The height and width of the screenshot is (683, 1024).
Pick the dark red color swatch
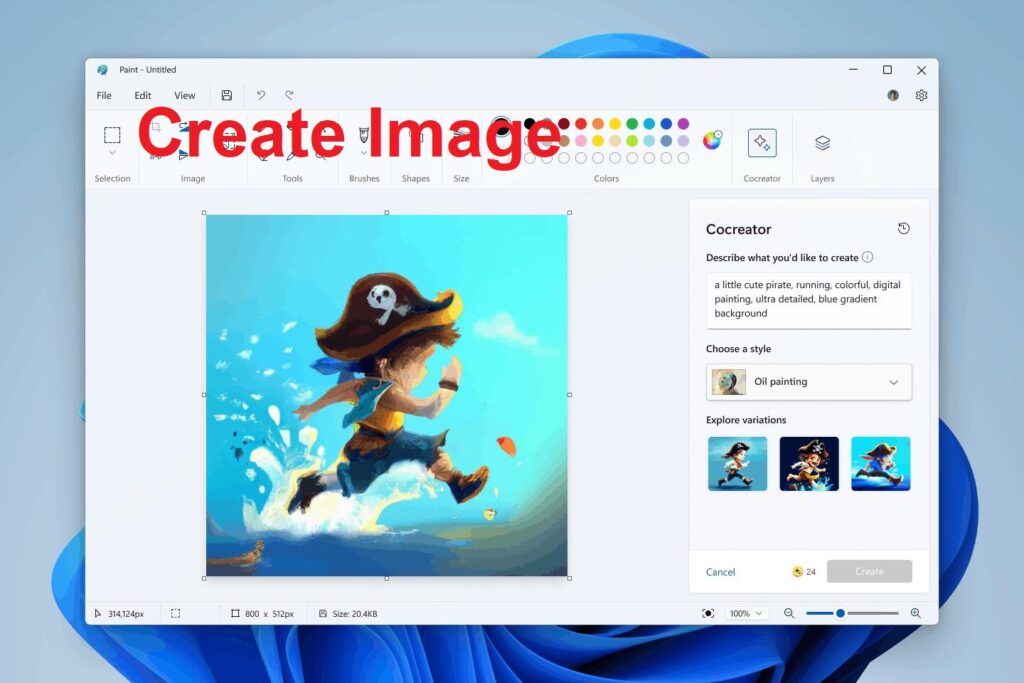click(564, 123)
